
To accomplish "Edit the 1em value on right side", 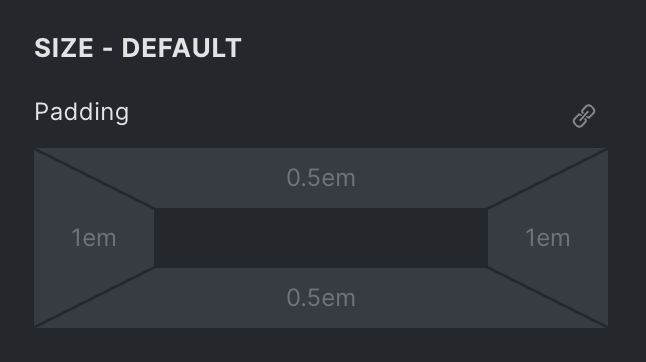I will pyautogui.click(x=548, y=238).
